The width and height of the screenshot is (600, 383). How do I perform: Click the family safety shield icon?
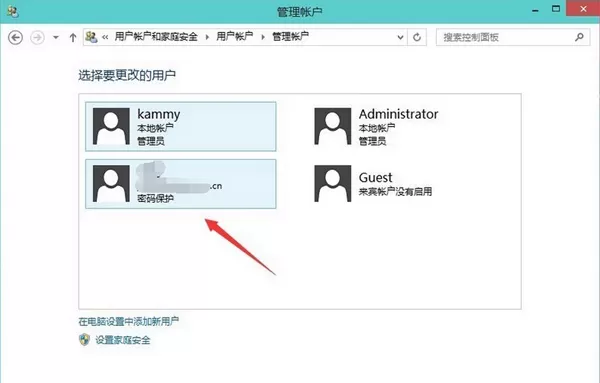85,339
